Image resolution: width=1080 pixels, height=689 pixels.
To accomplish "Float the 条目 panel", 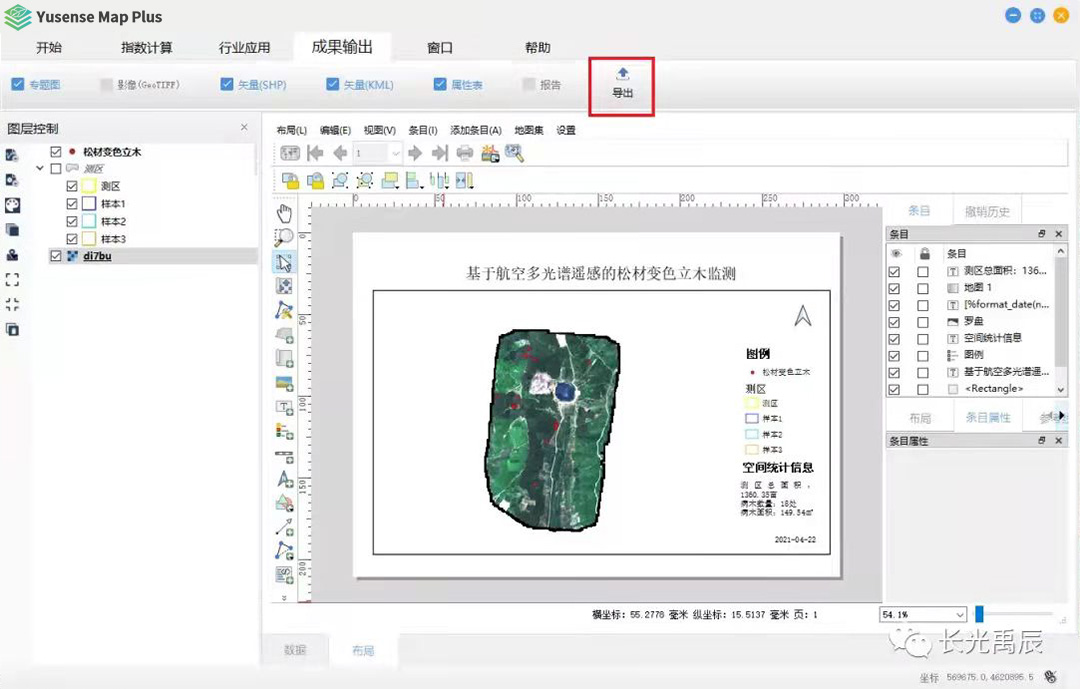I will (1041, 234).
